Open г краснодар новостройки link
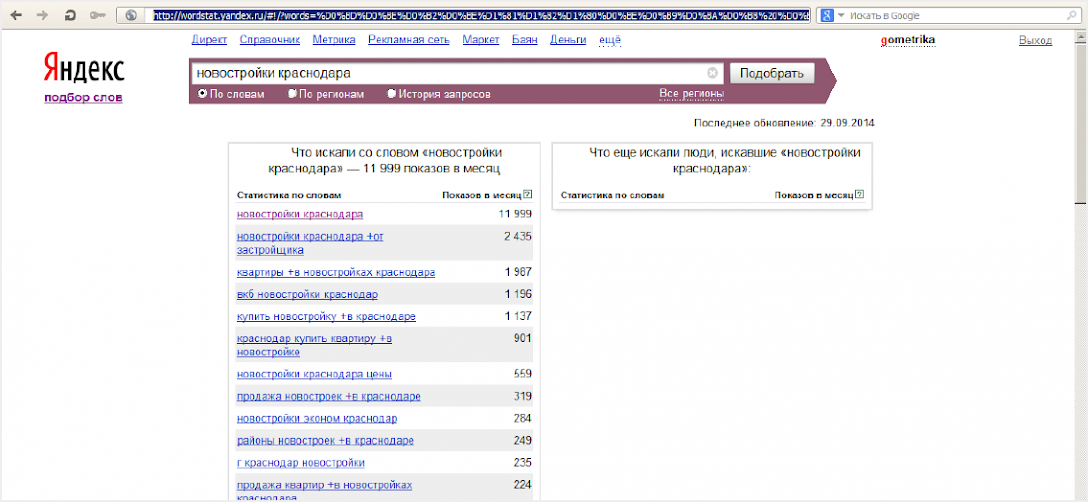Image resolution: width=1088 pixels, height=502 pixels. point(301,463)
